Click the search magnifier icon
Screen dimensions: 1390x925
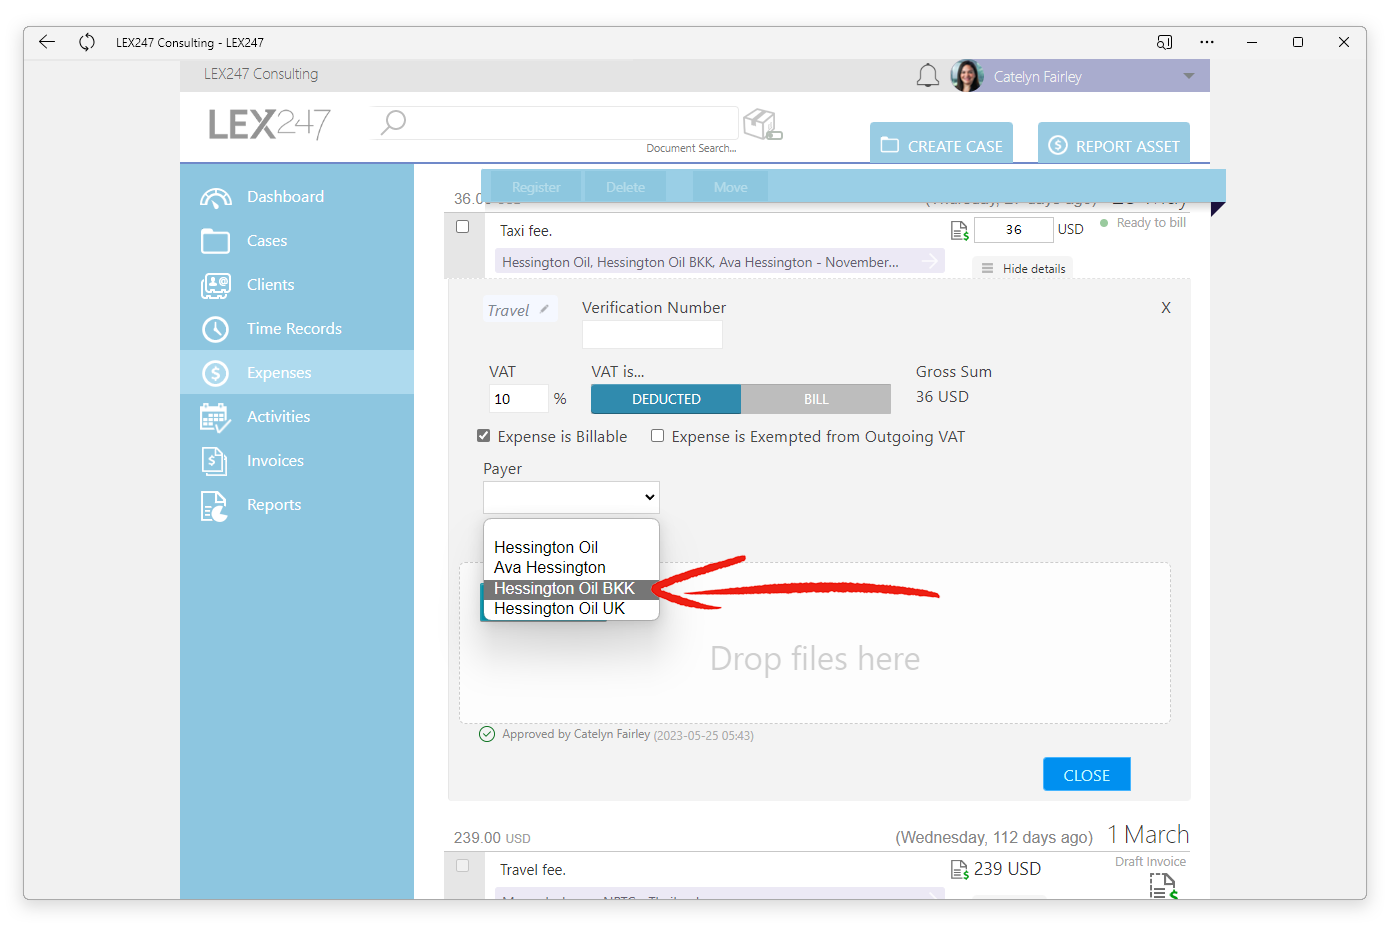click(394, 122)
